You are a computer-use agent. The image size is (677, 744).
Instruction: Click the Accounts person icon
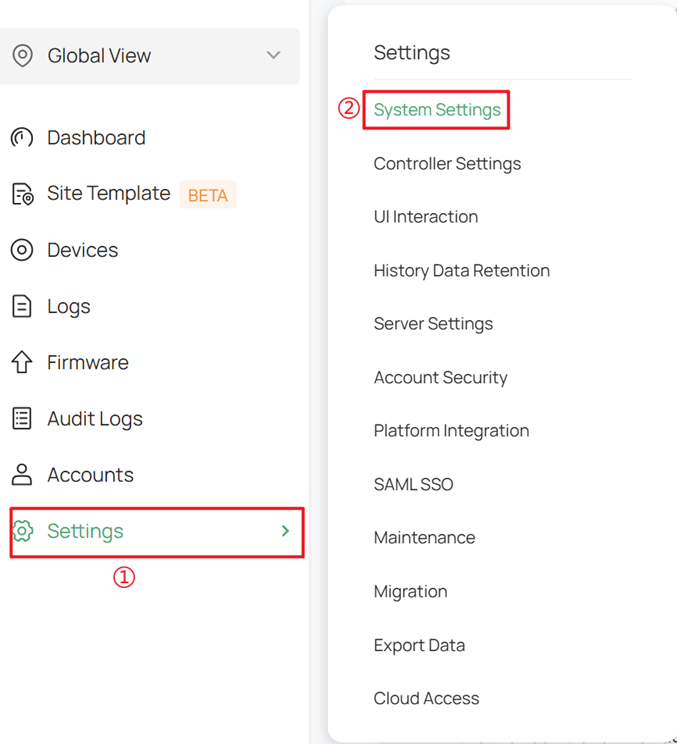tap(22, 474)
